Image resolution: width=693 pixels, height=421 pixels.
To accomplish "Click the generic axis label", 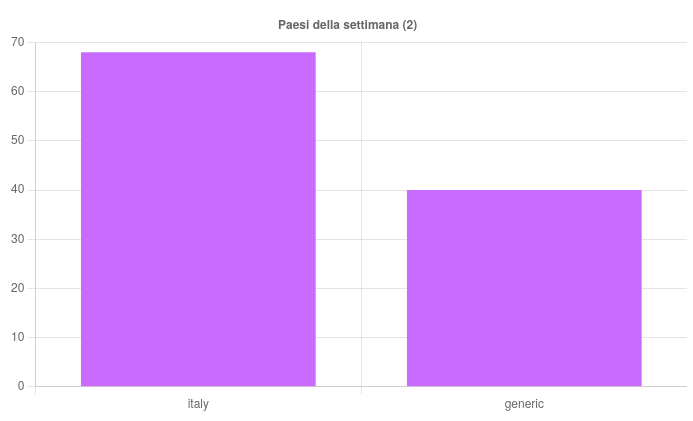I will click(x=524, y=404).
